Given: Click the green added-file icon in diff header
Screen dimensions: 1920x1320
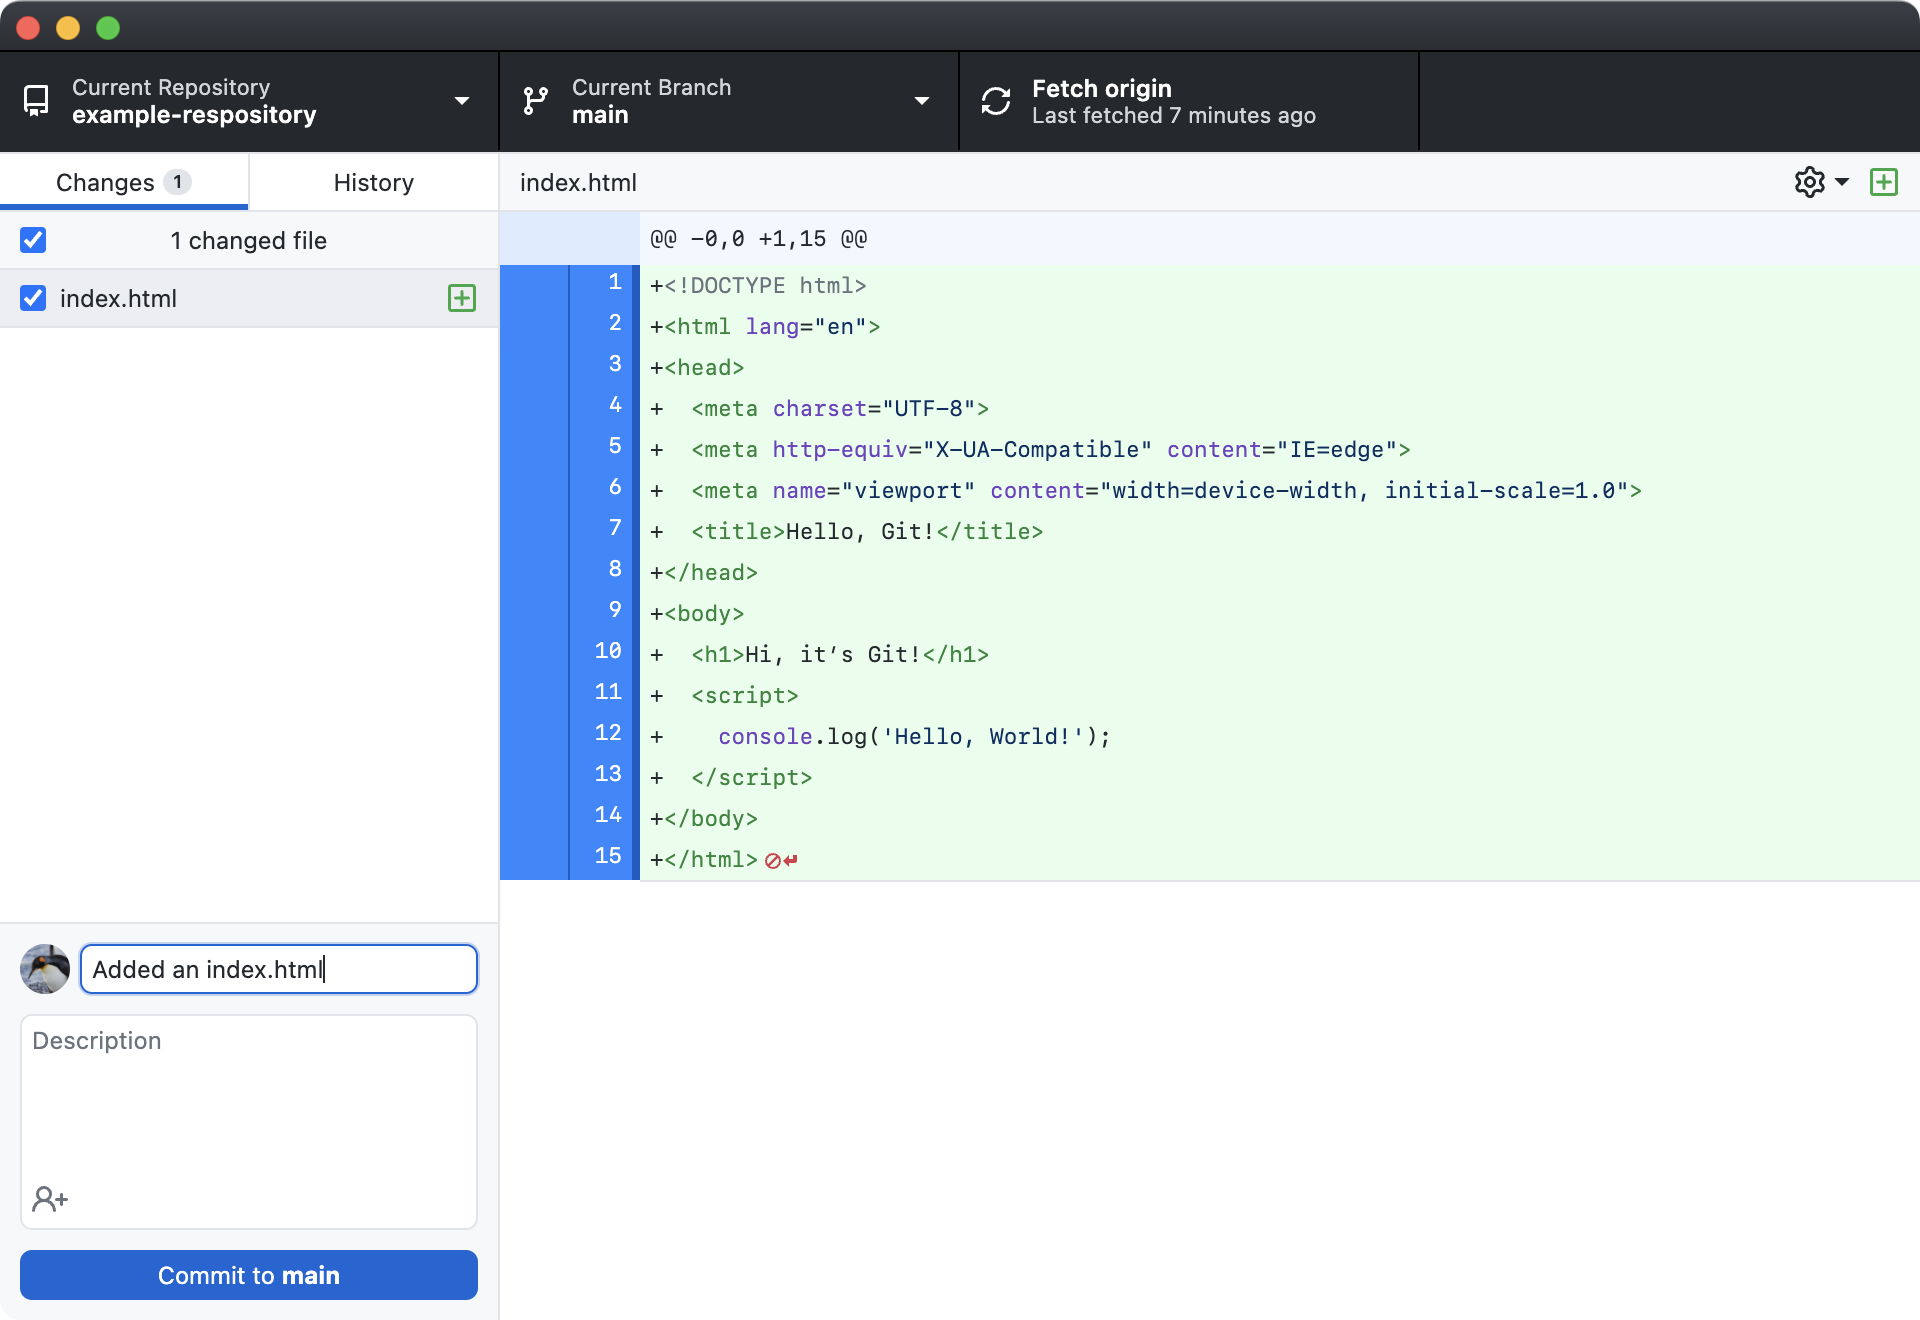Looking at the screenshot, I should tap(1884, 182).
